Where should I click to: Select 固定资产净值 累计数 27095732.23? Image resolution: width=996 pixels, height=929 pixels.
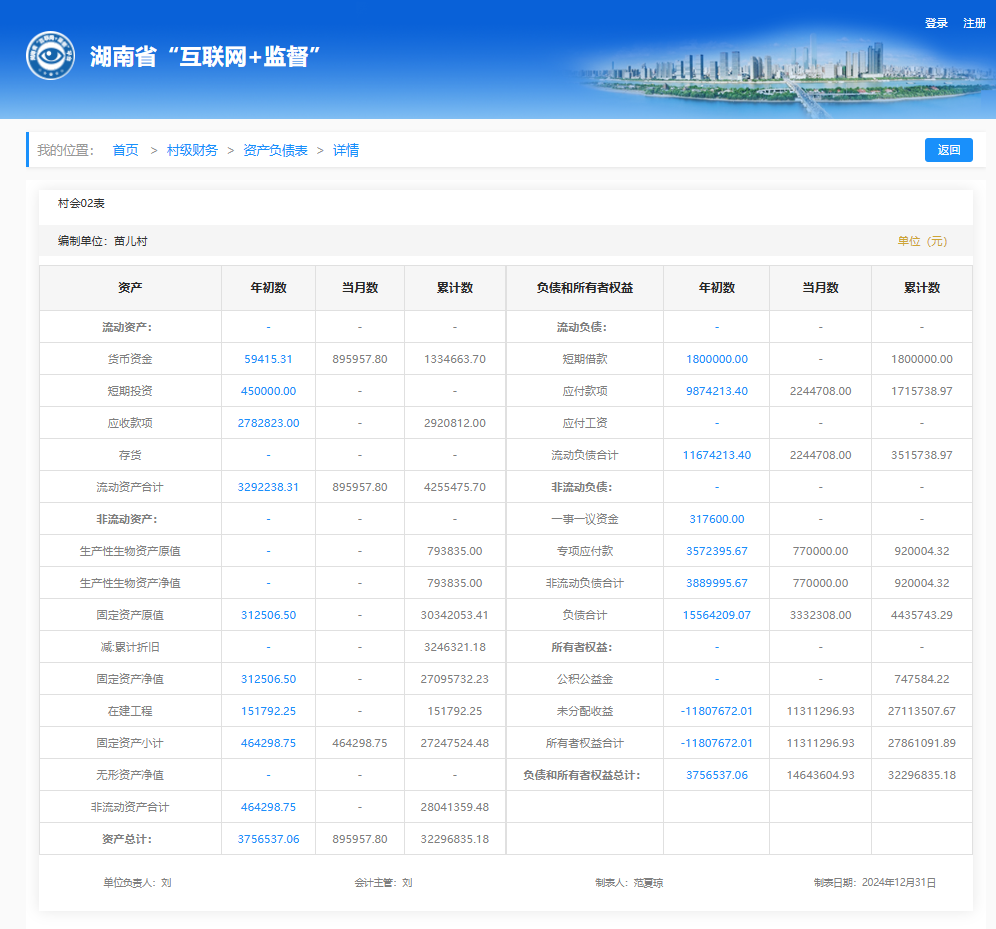click(x=455, y=679)
